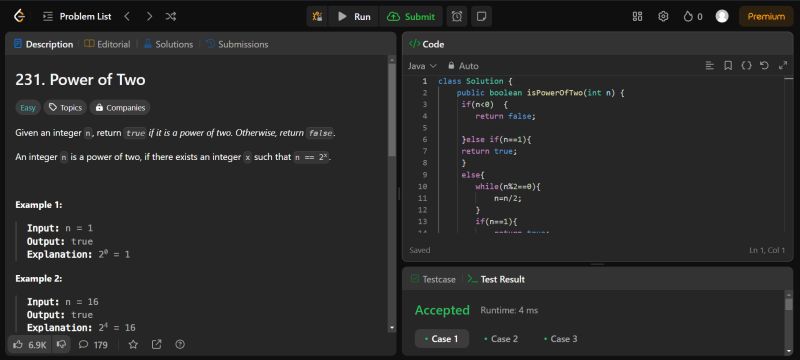Switch to the Description tab
This screenshot has width=800, height=360.
(x=43, y=44)
